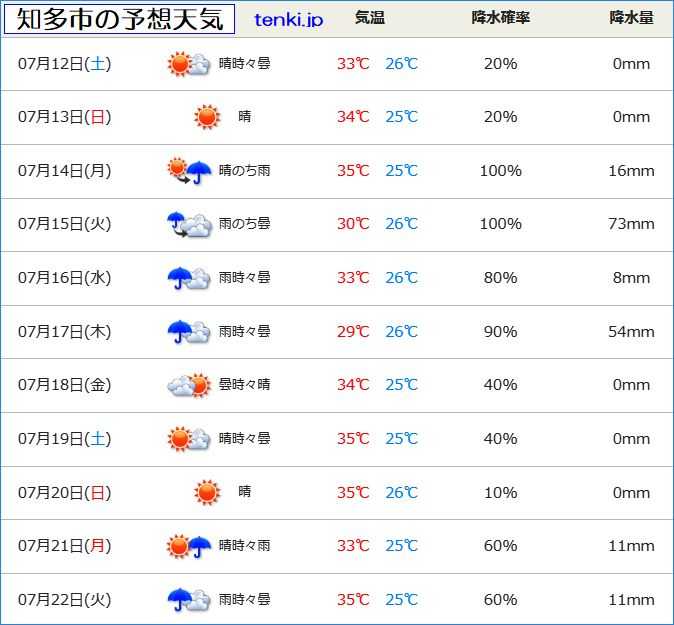Select the date 07月22日(火)

64,600
